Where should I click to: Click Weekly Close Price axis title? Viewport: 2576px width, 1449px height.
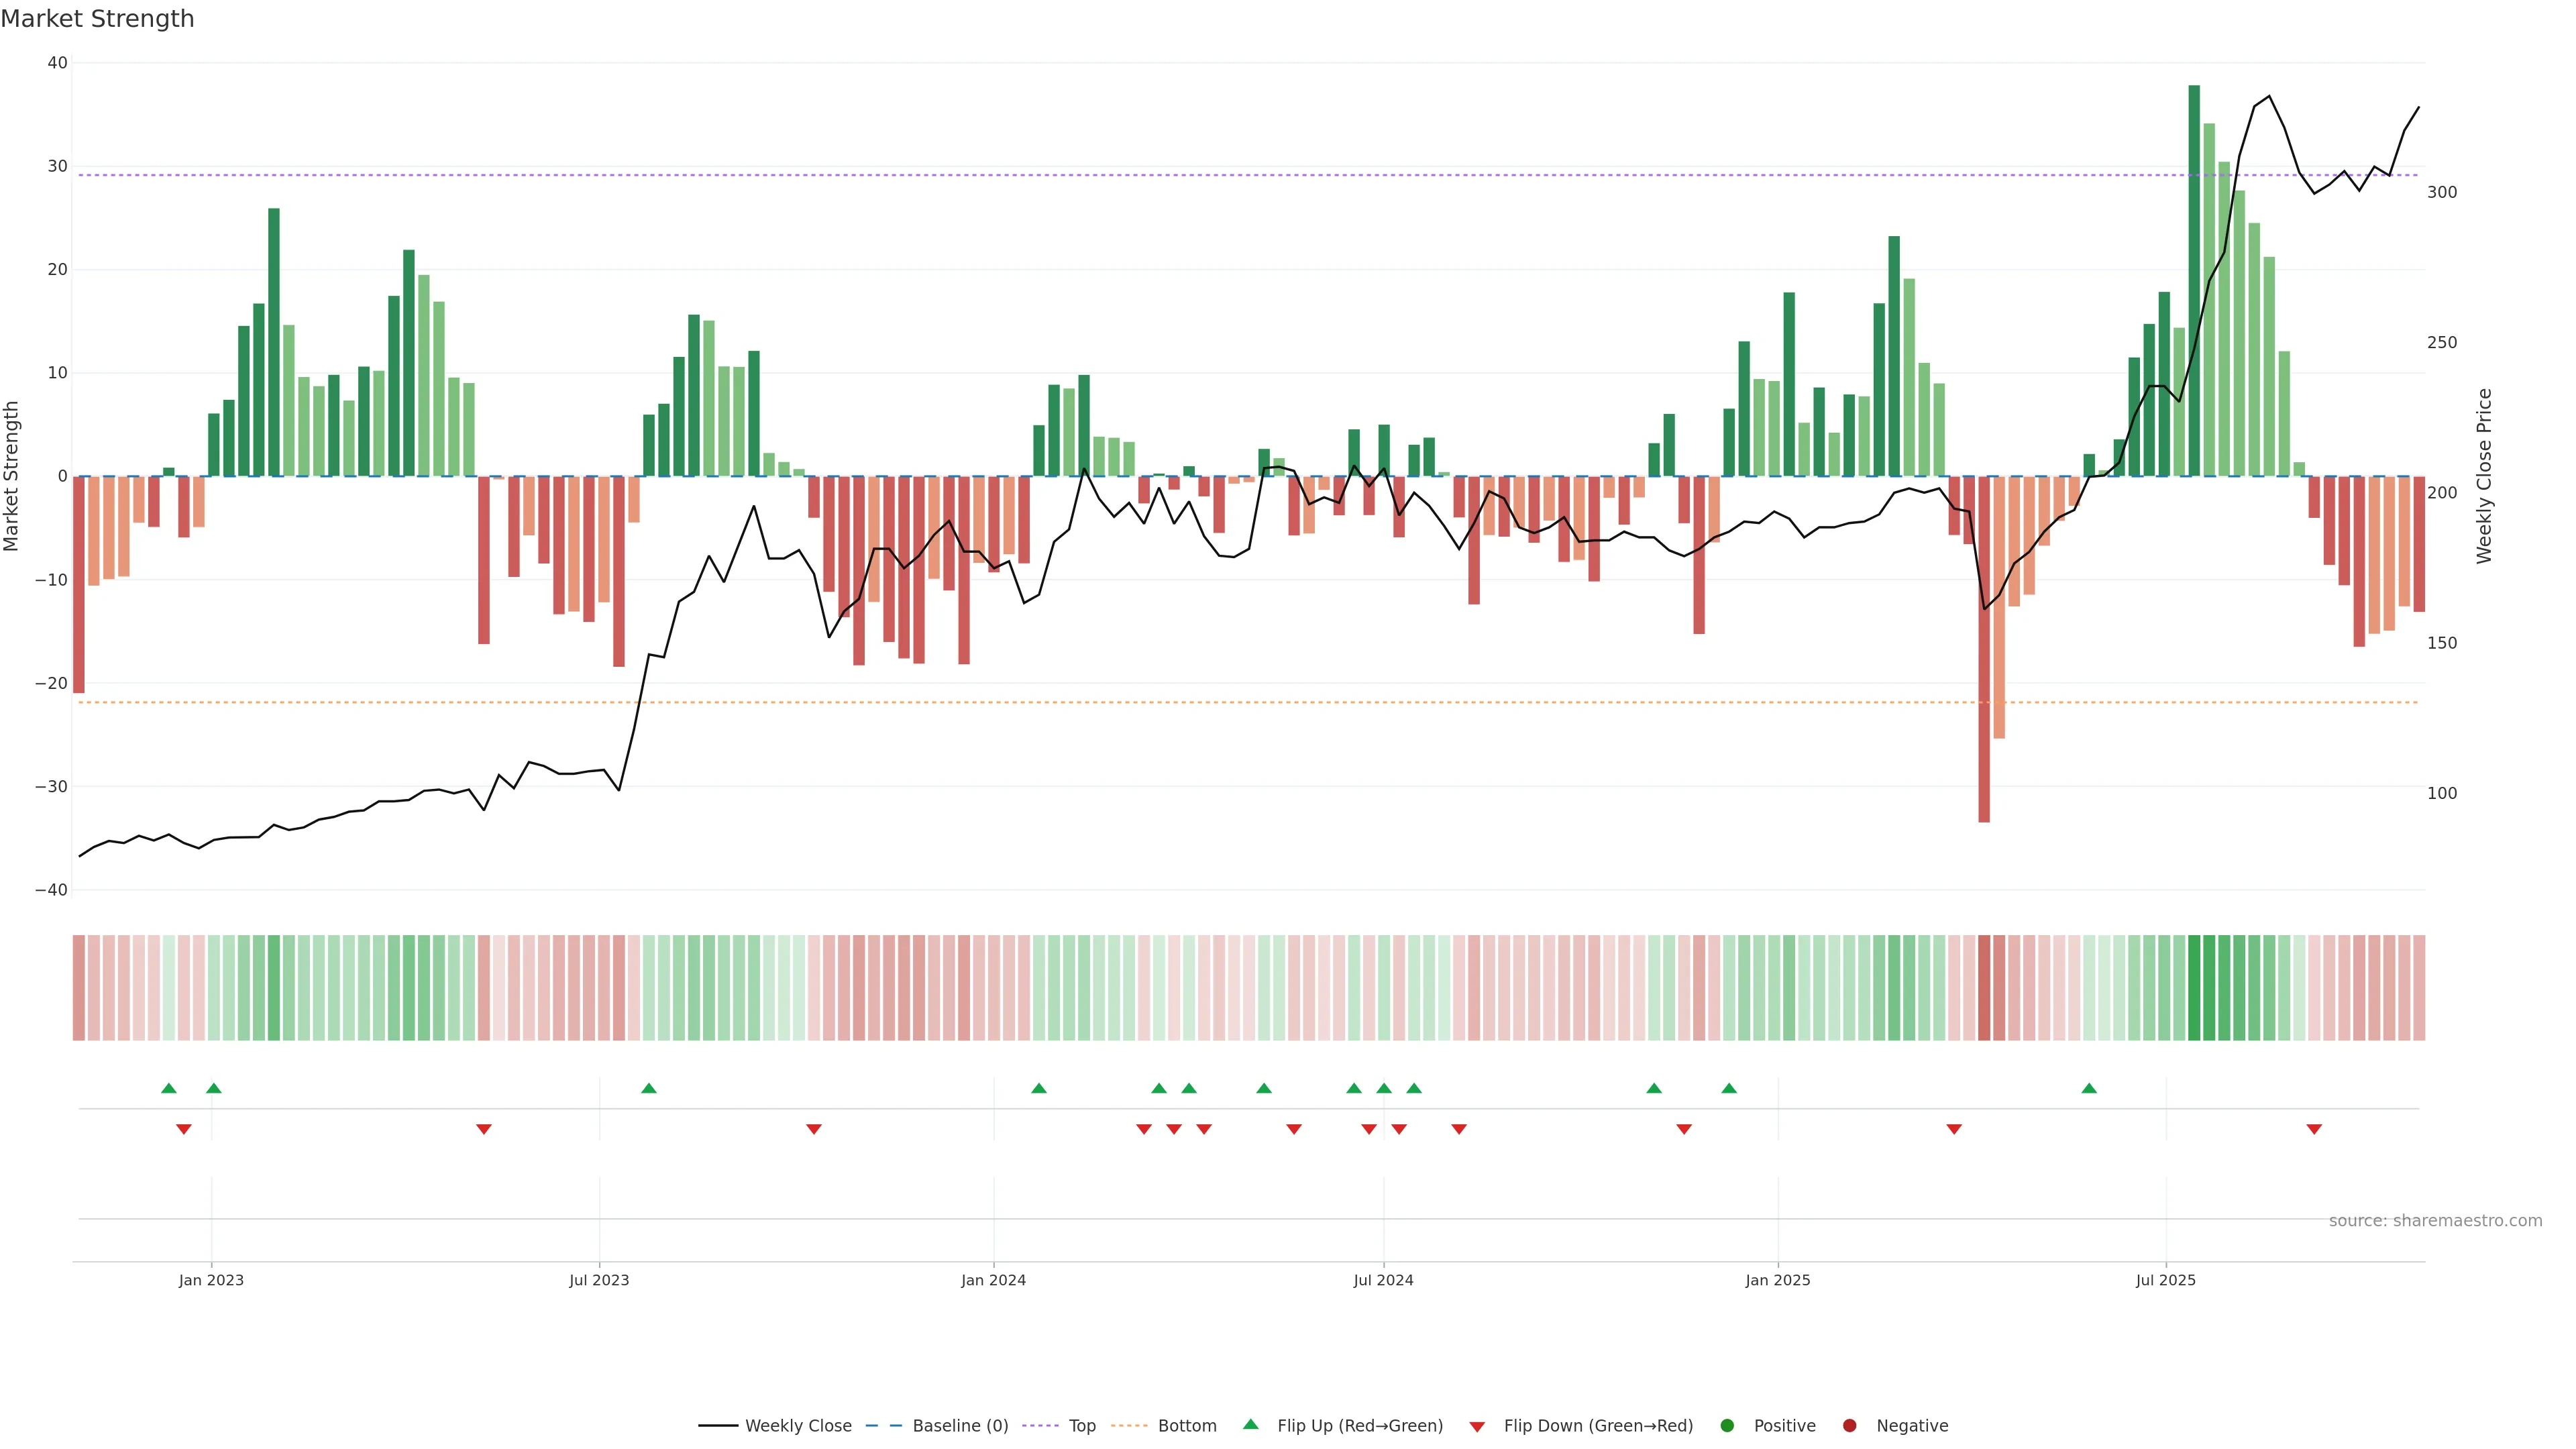click(x=2485, y=476)
